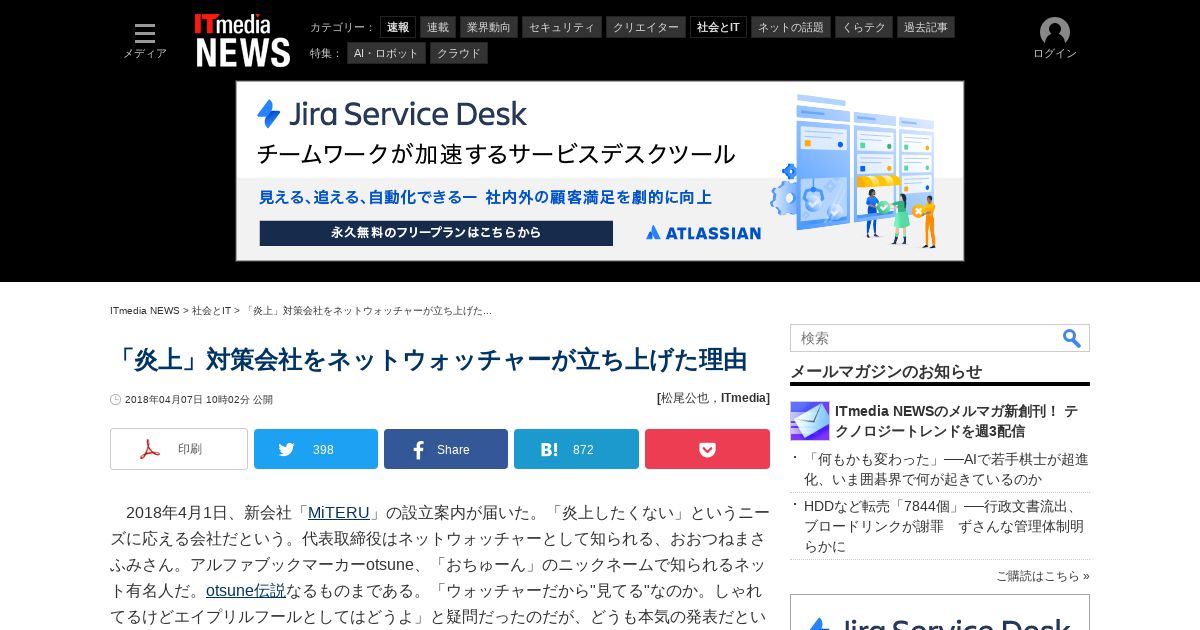Click the search magnifier icon

(1071, 338)
